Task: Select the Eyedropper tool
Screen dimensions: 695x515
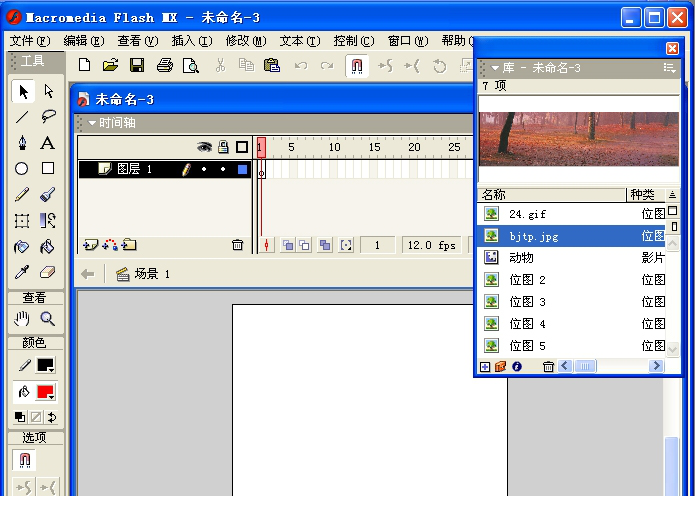Action: pyautogui.click(x=22, y=272)
